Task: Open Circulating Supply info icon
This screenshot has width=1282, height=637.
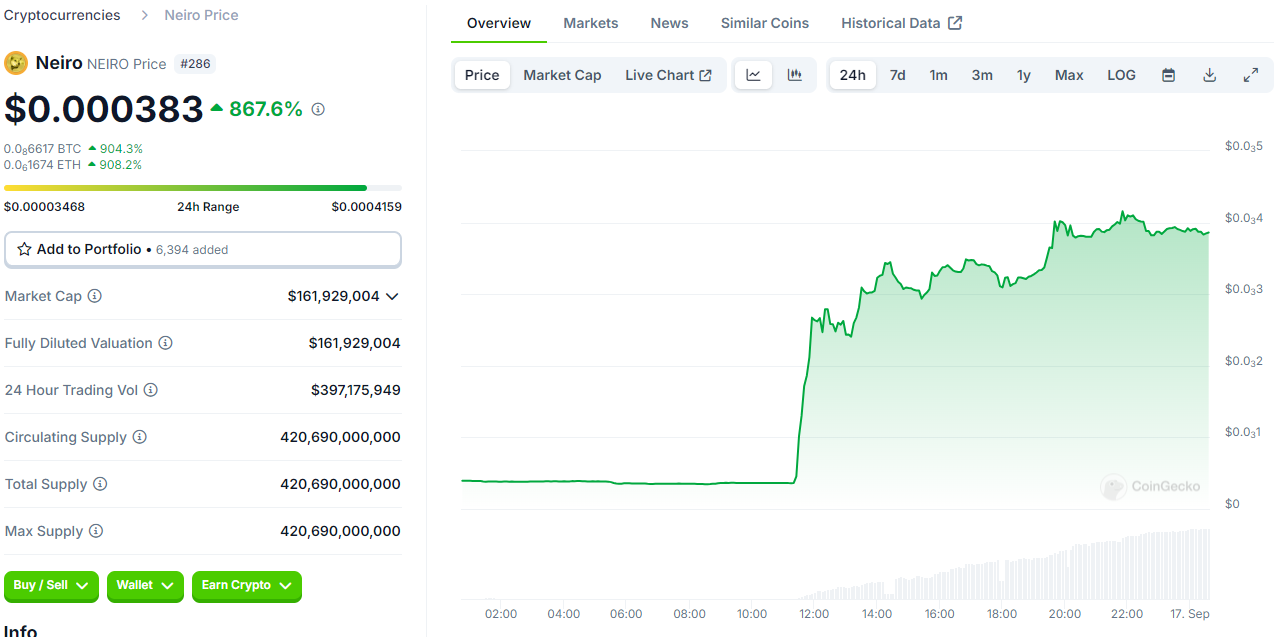Action: tap(140, 437)
